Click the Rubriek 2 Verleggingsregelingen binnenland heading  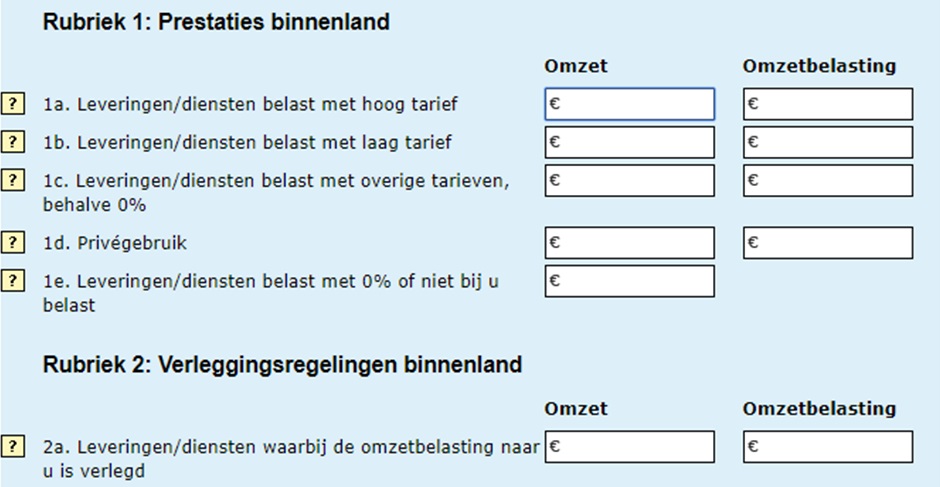[282, 365]
